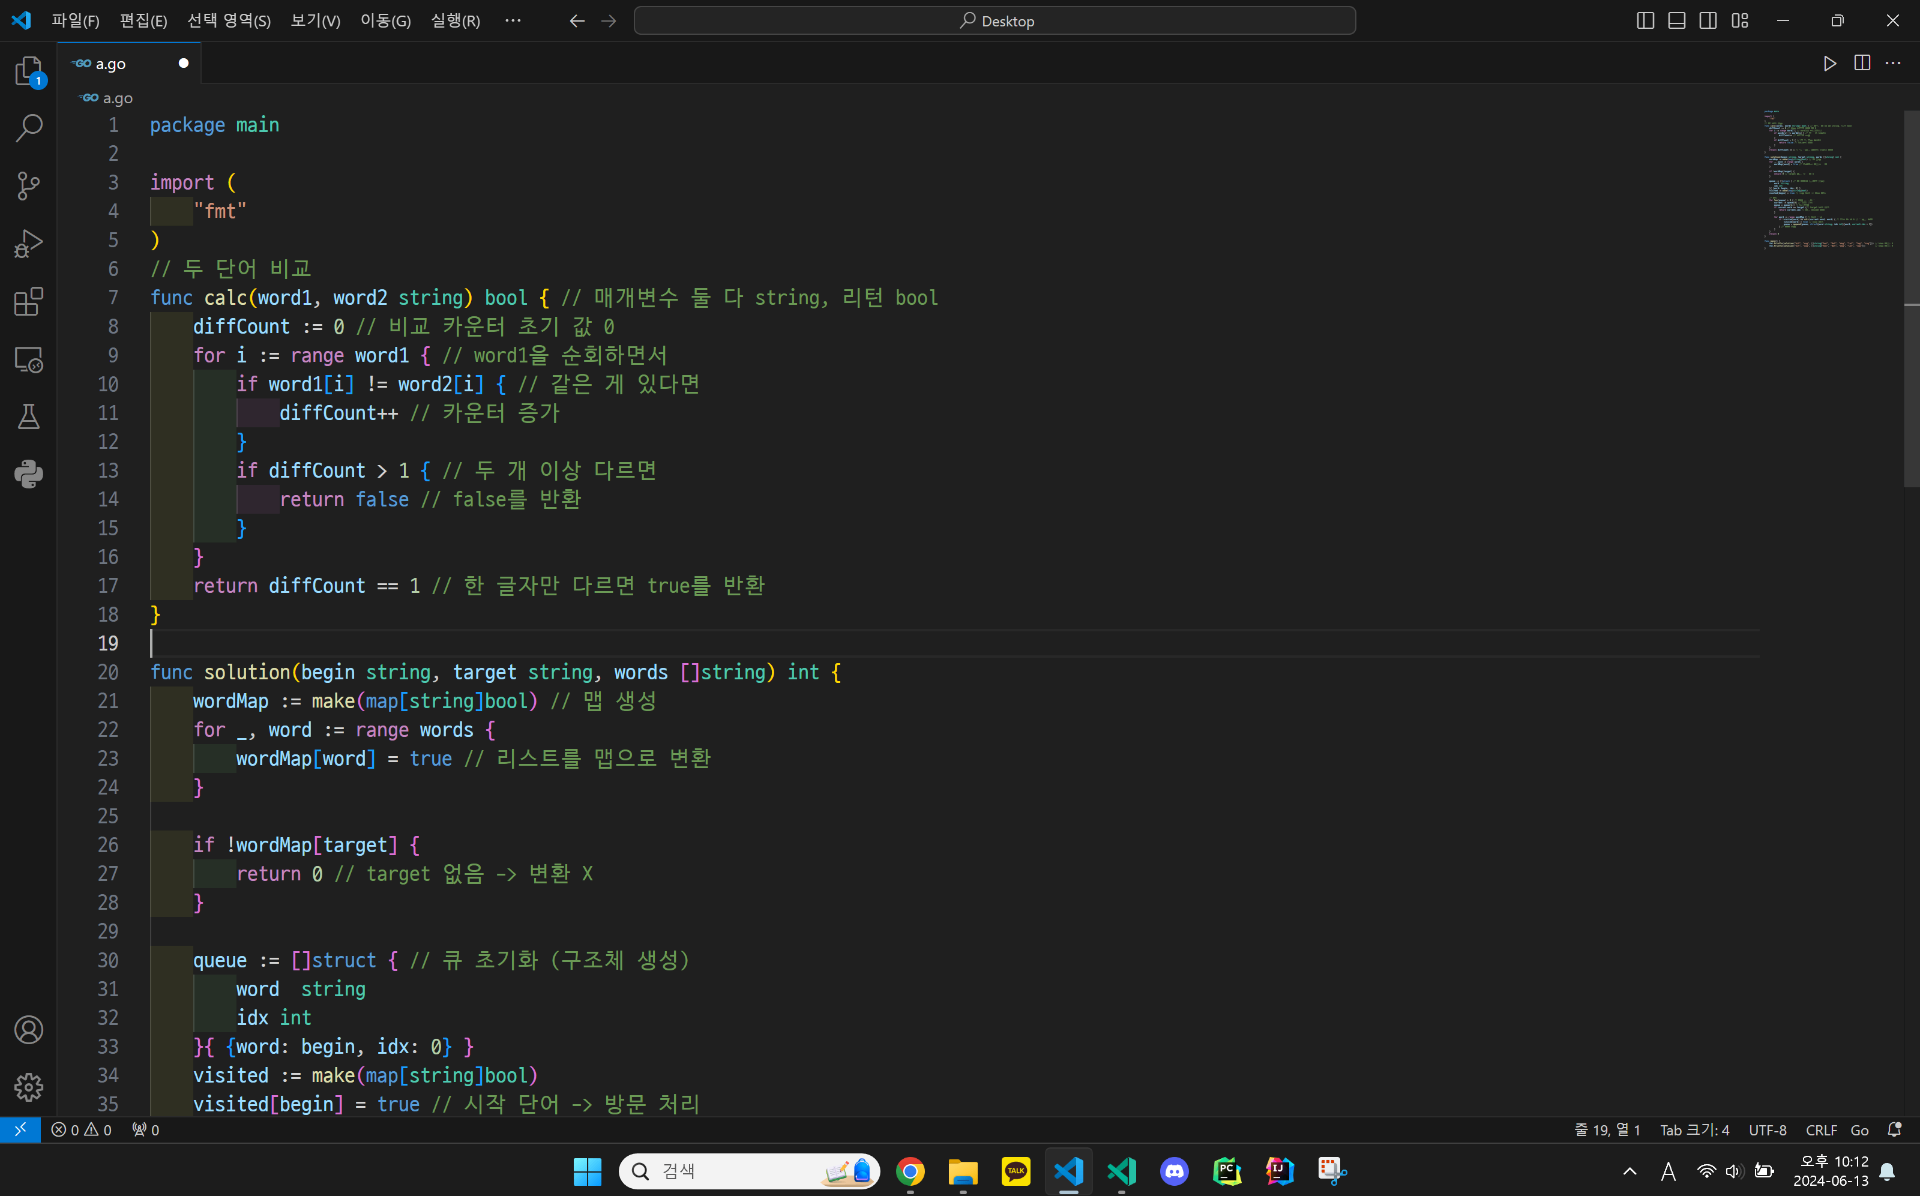
Task: Open status bar notifications bell
Action: click(x=1894, y=1130)
